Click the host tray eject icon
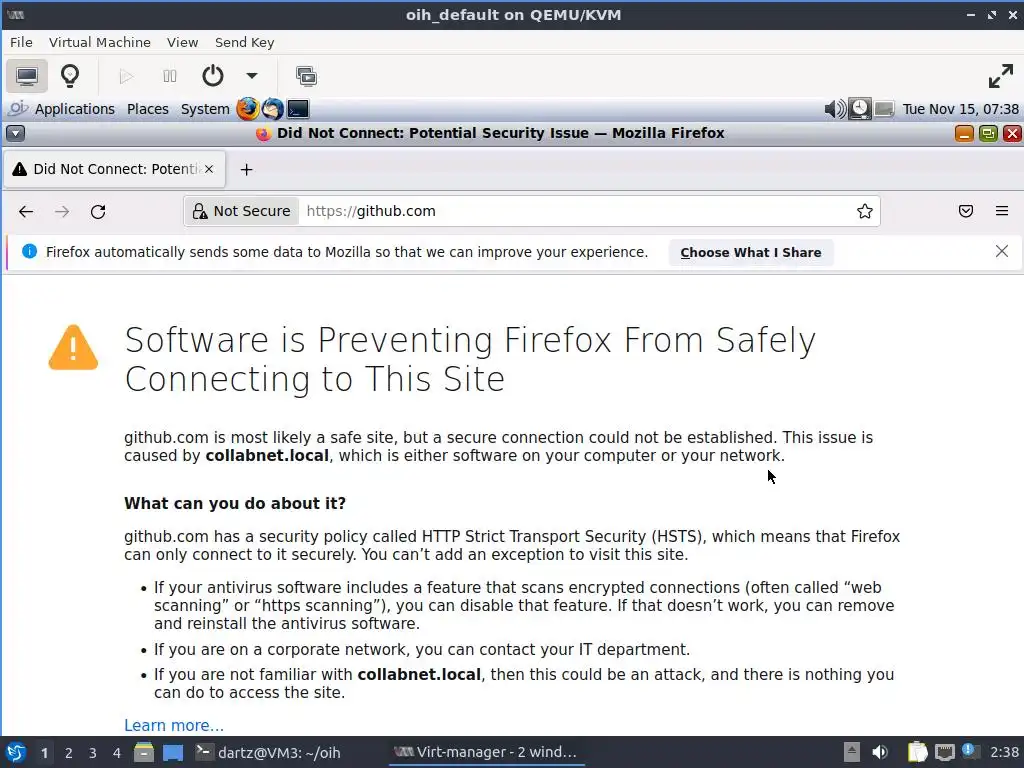1024x768 pixels. pyautogui.click(x=852, y=752)
